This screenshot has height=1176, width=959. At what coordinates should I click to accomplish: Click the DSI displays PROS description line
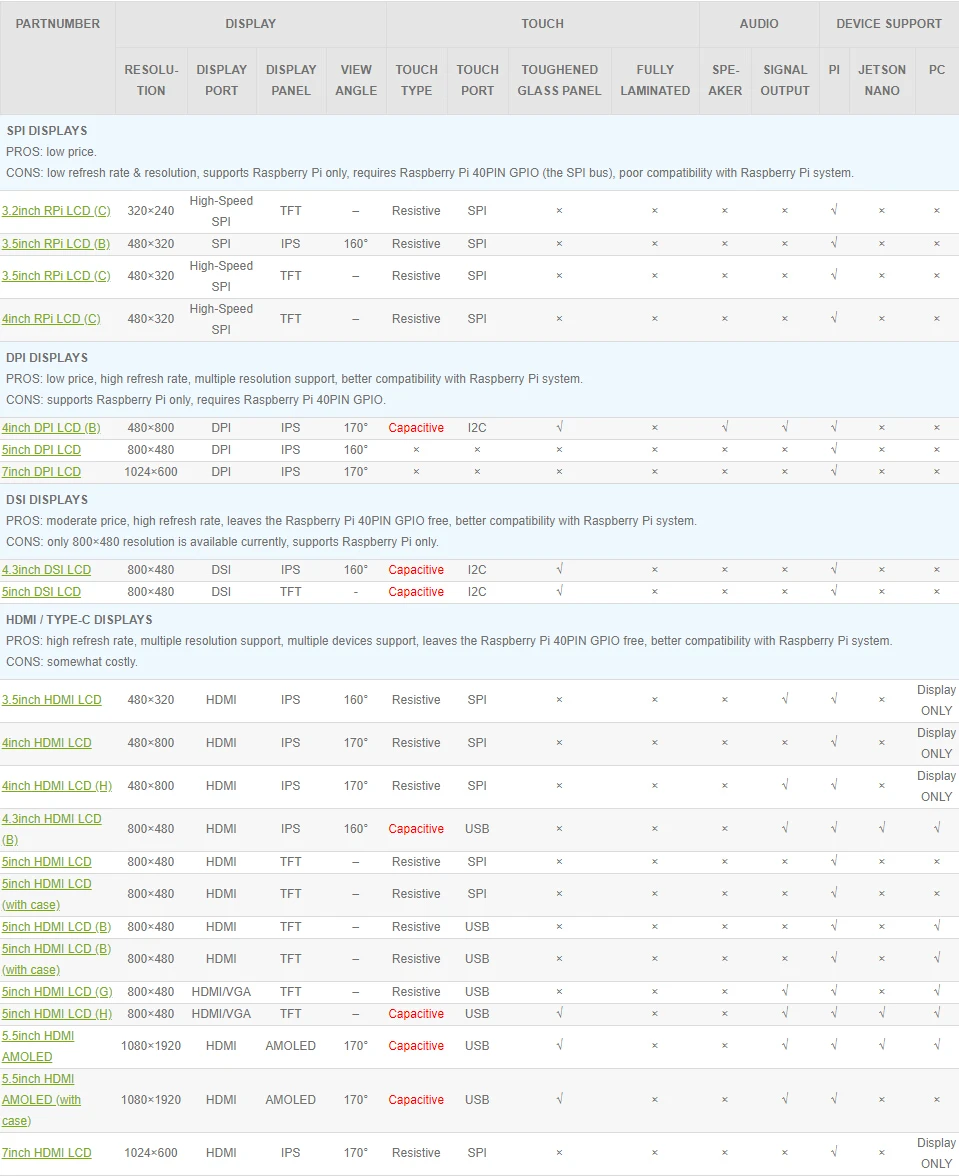tap(352, 520)
